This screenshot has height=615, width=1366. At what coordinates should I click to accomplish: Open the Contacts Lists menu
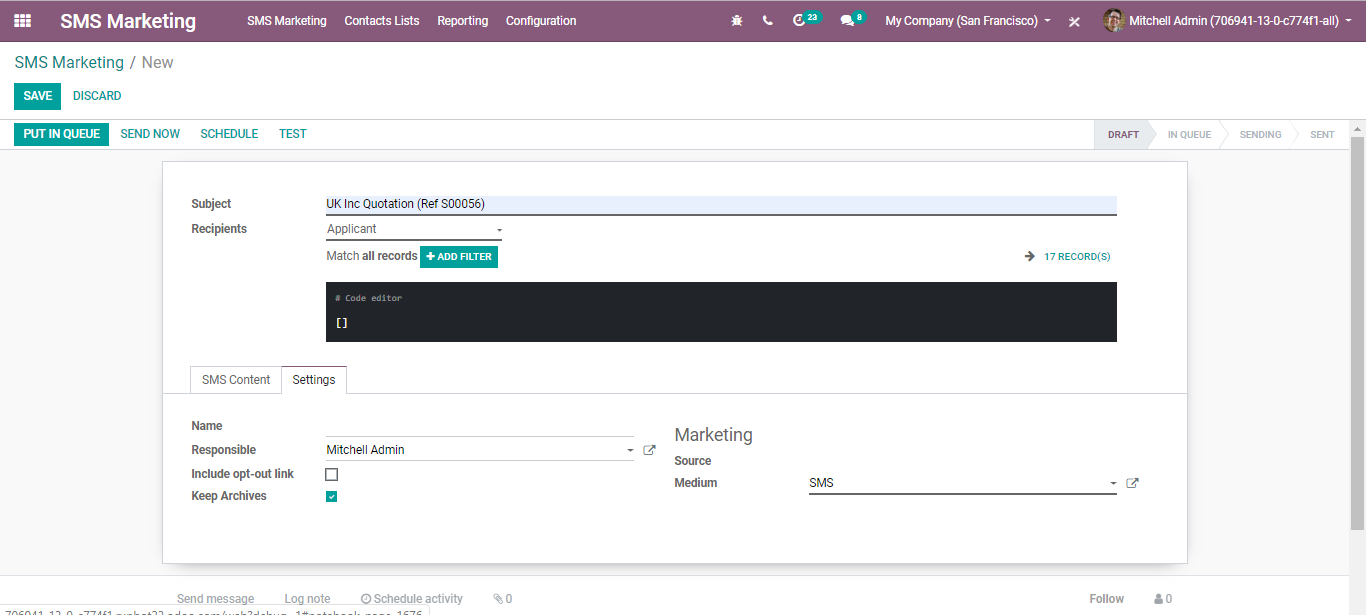[382, 20]
